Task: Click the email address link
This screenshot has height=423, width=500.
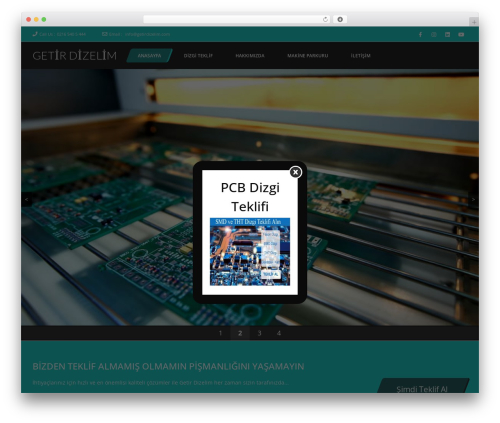Action: 147,34
